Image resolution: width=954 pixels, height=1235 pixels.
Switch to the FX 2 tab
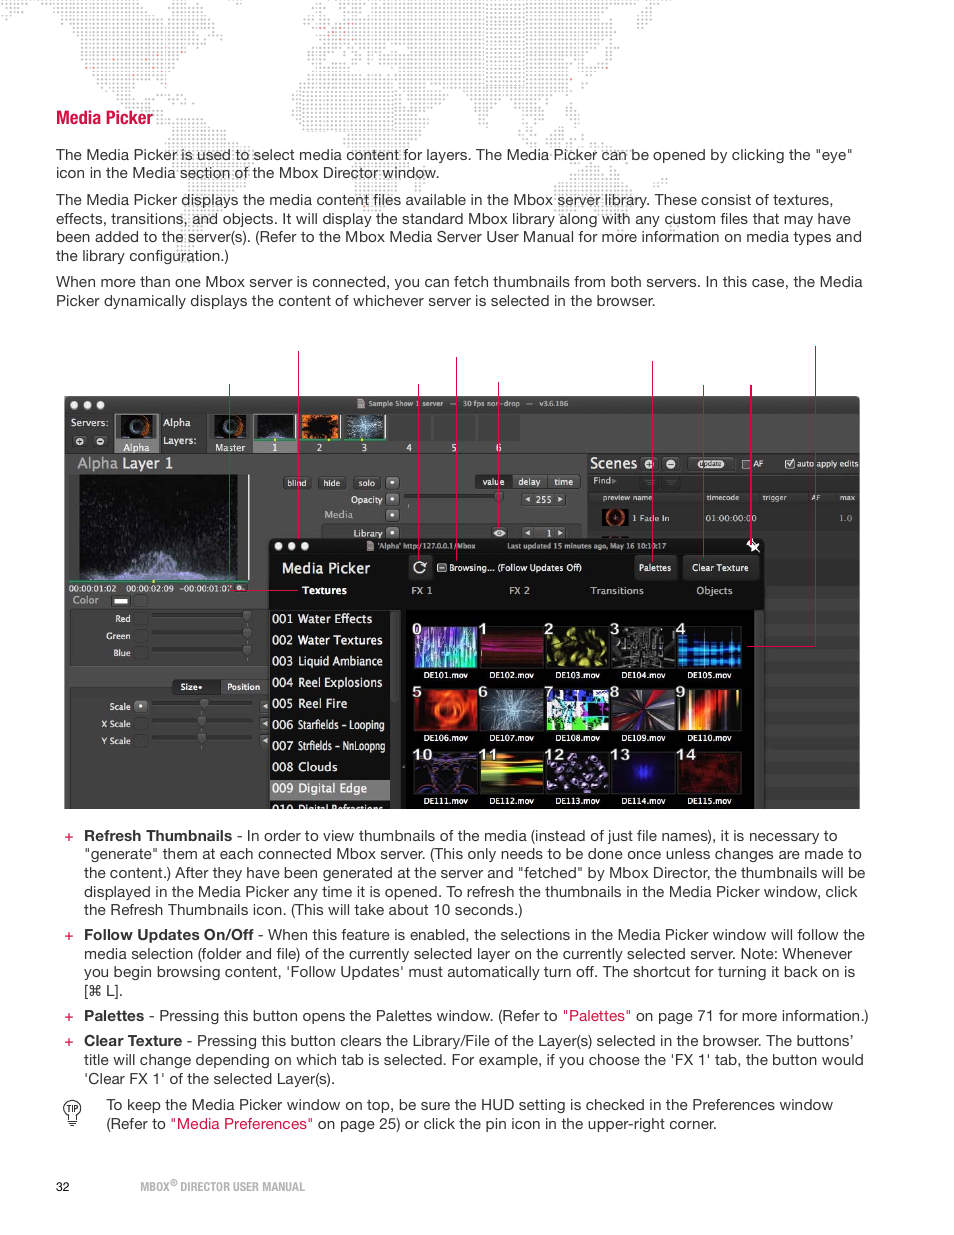click(x=519, y=591)
